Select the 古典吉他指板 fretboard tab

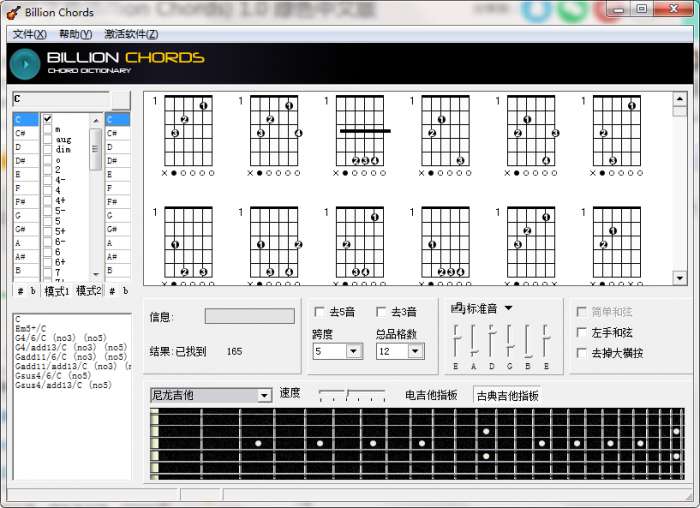click(508, 396)
